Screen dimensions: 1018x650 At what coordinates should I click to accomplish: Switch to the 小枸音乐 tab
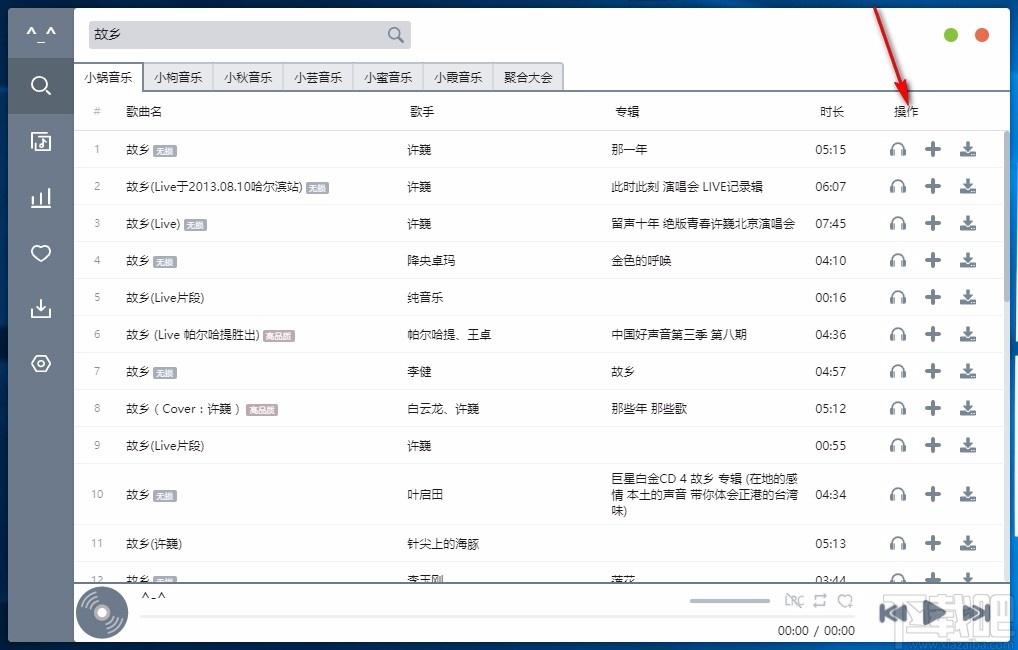pos(178,77)
